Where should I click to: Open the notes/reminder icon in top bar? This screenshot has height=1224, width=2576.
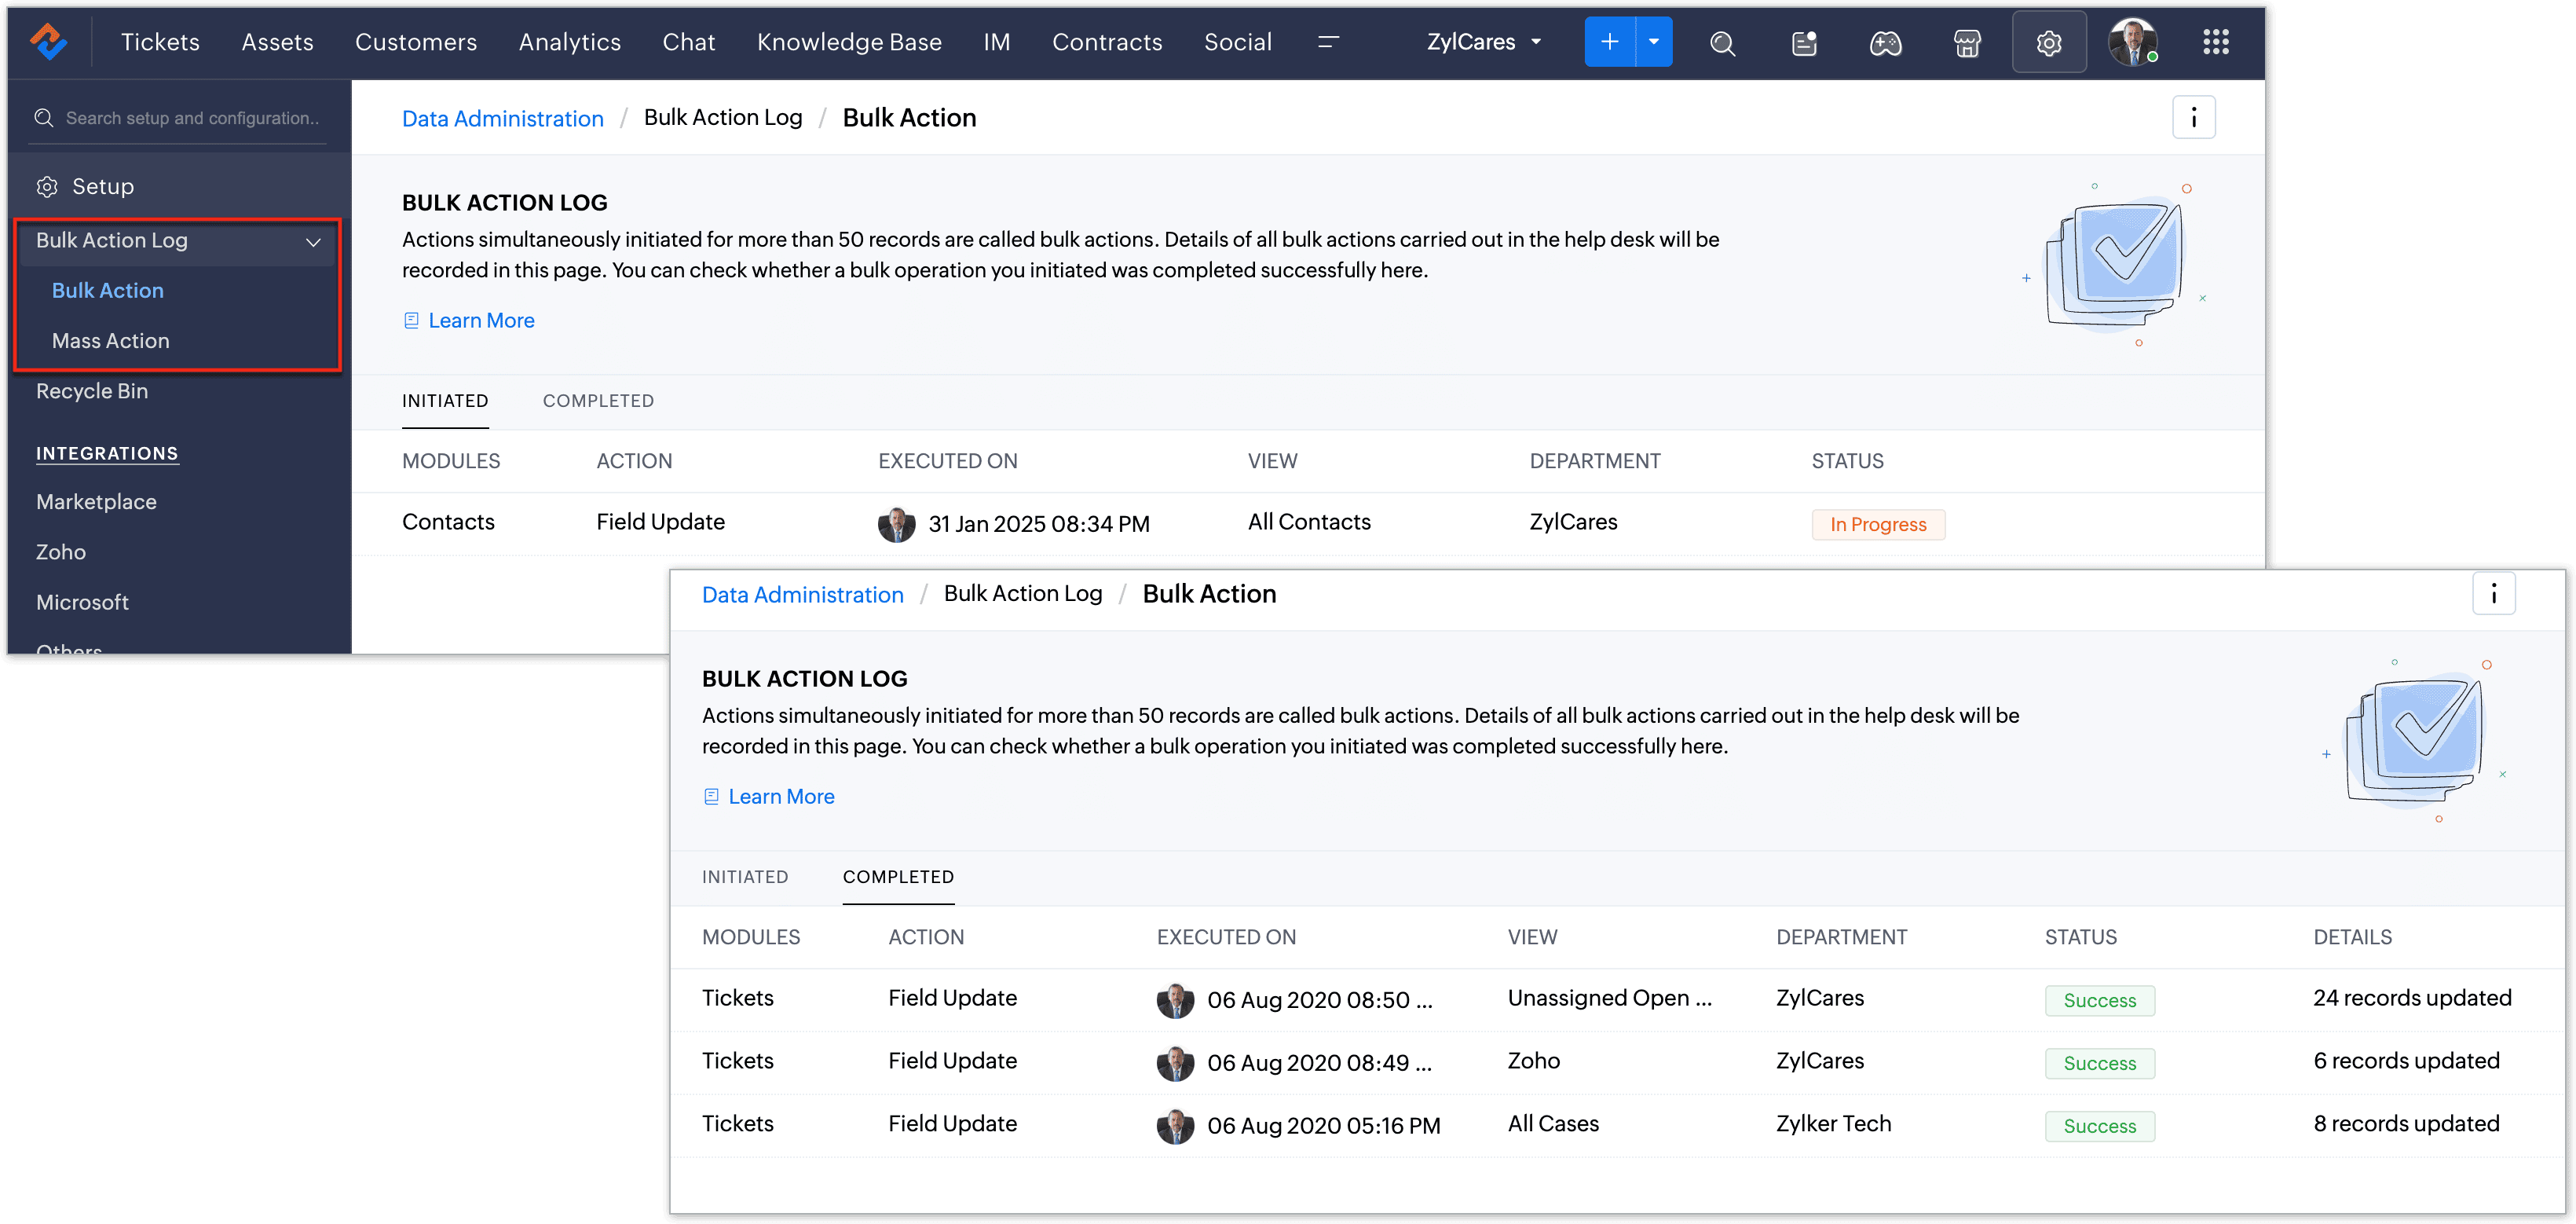click(x=1804, y=43)
